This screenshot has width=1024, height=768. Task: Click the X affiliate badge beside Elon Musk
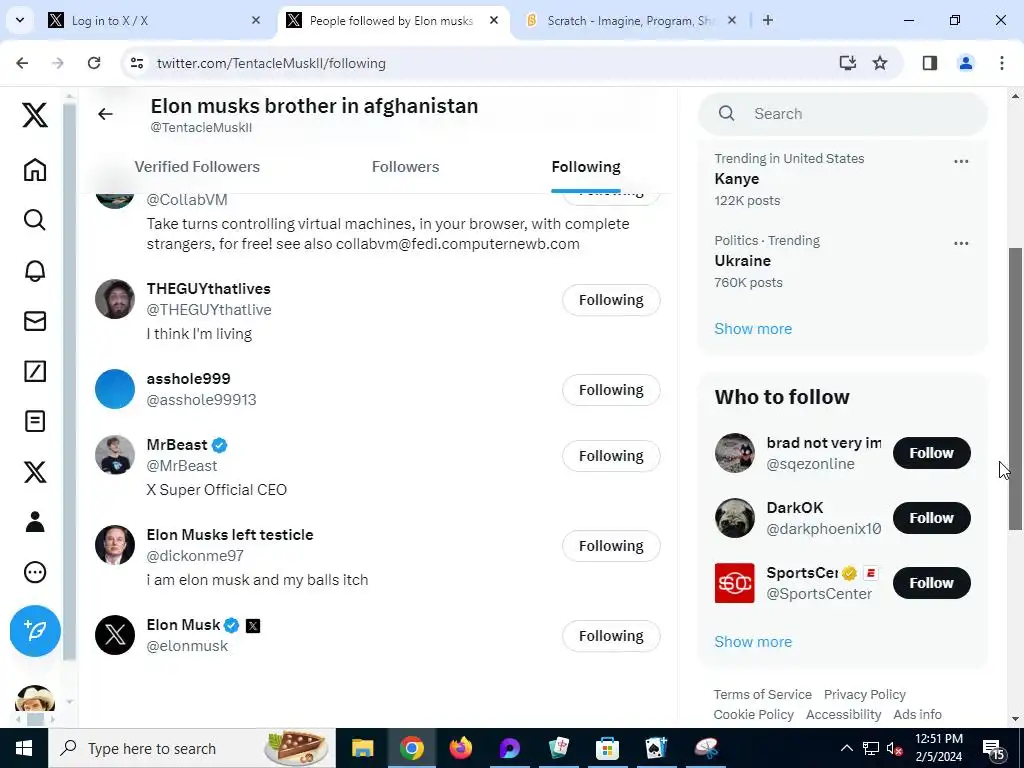pos(253,626)
